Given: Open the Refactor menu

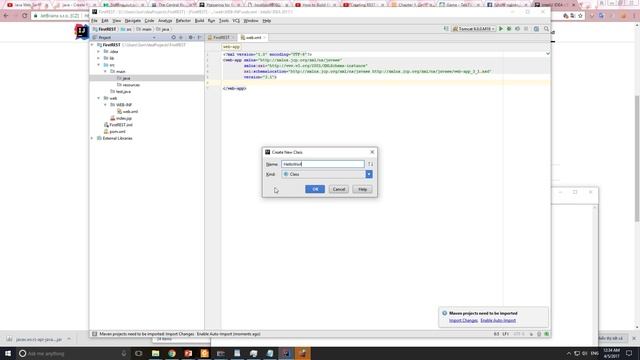Looking at the screenshot, I should 183,20.
